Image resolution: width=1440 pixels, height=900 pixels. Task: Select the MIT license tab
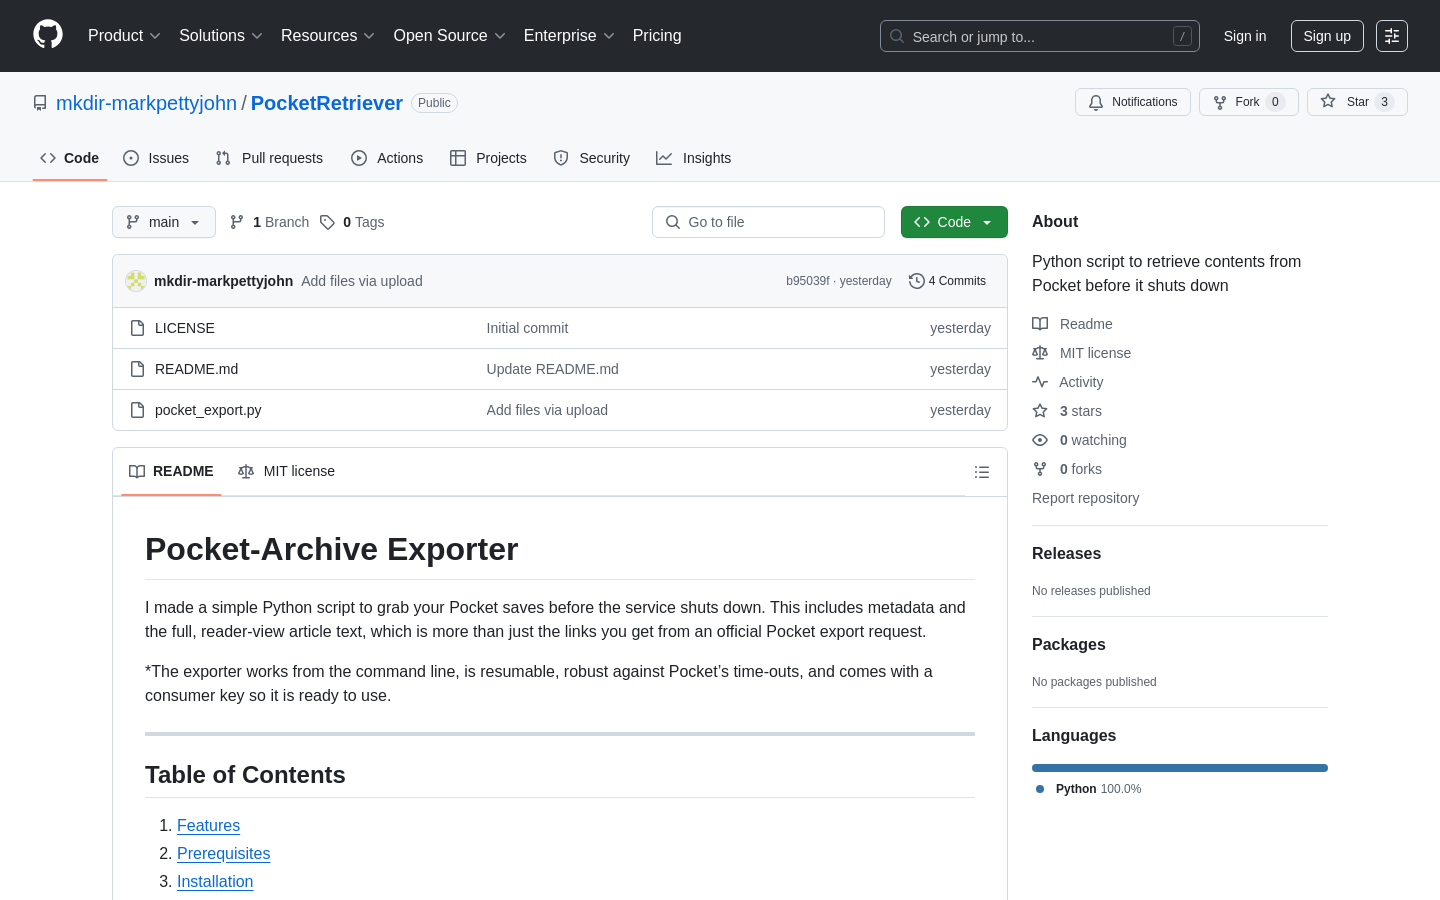[286, 471]
